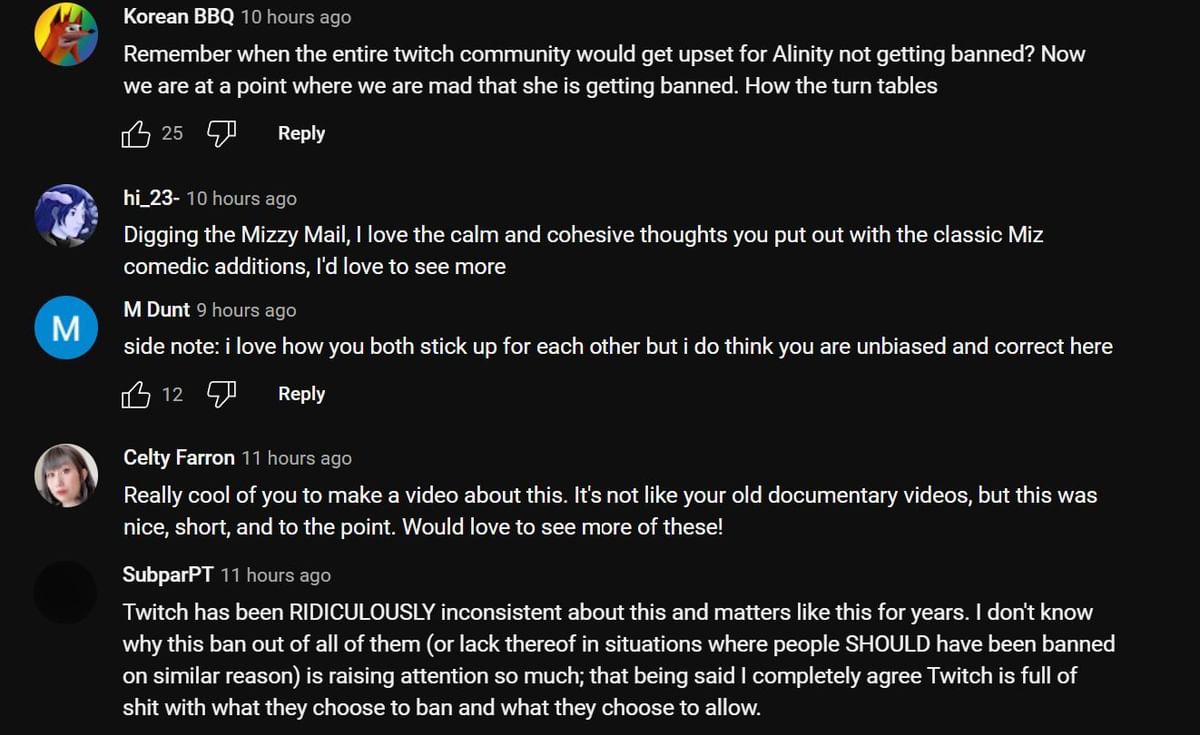The height and width of the screenshot is (735, 1200).
Task: Toggle like on Korean BBQ's comment off
Action: tap(136, 132)
